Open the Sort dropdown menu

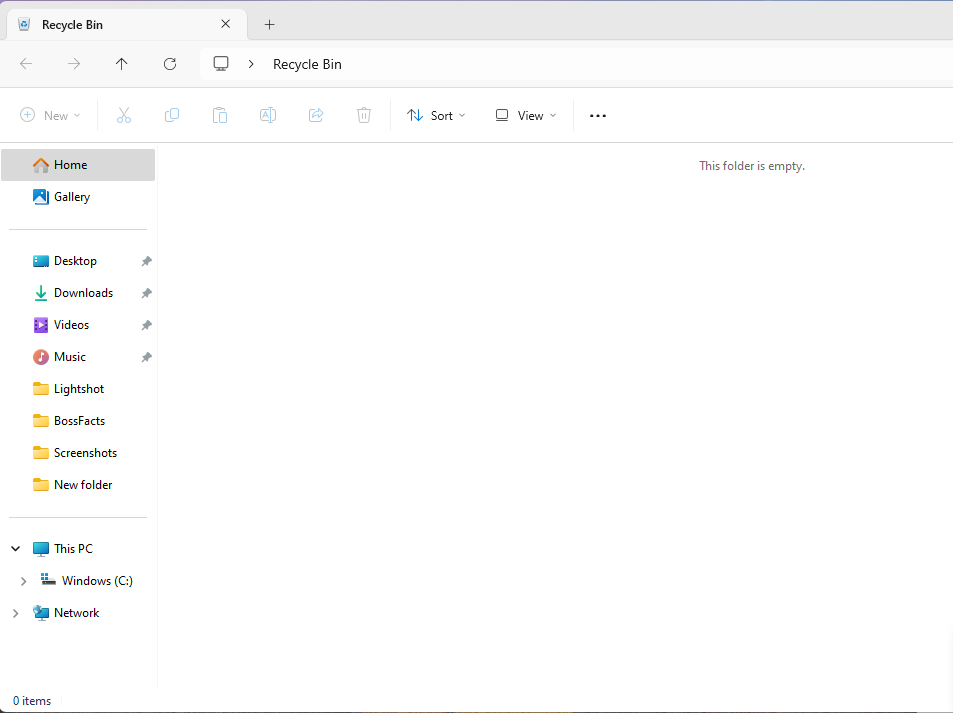pos(436,116)
